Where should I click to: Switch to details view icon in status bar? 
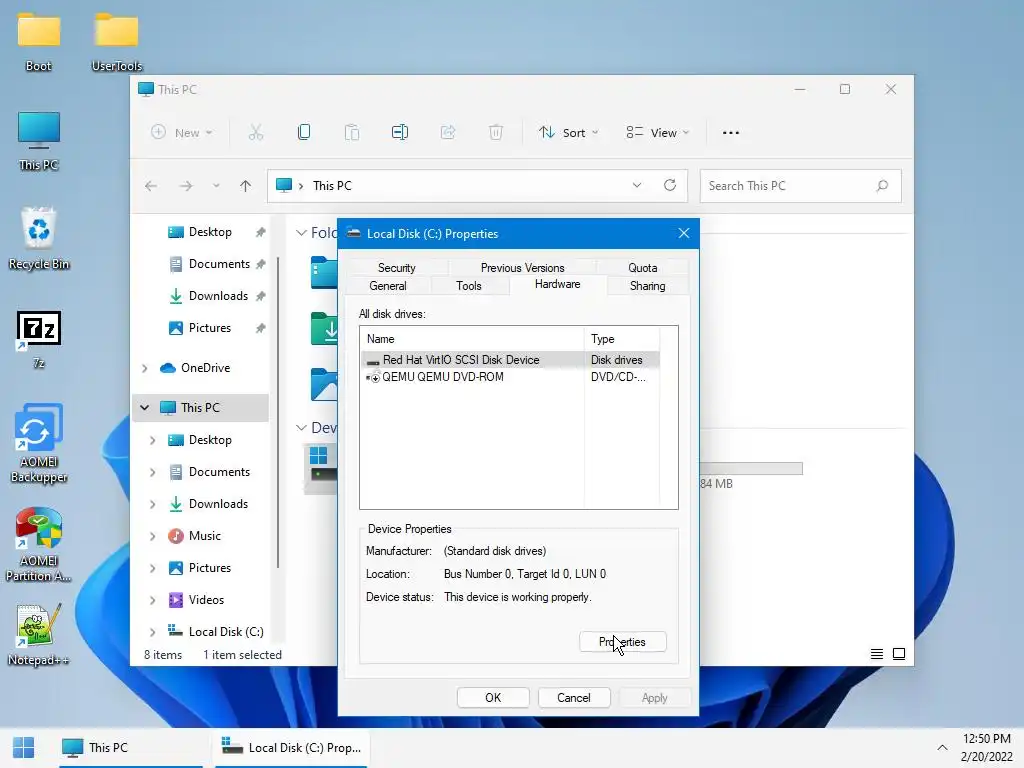pyautogui.click(x=877, y=654)
